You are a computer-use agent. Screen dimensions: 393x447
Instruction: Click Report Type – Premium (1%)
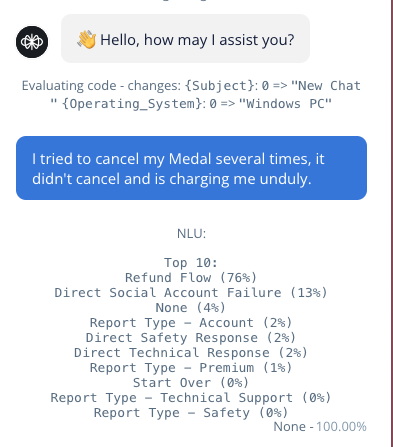191,368
